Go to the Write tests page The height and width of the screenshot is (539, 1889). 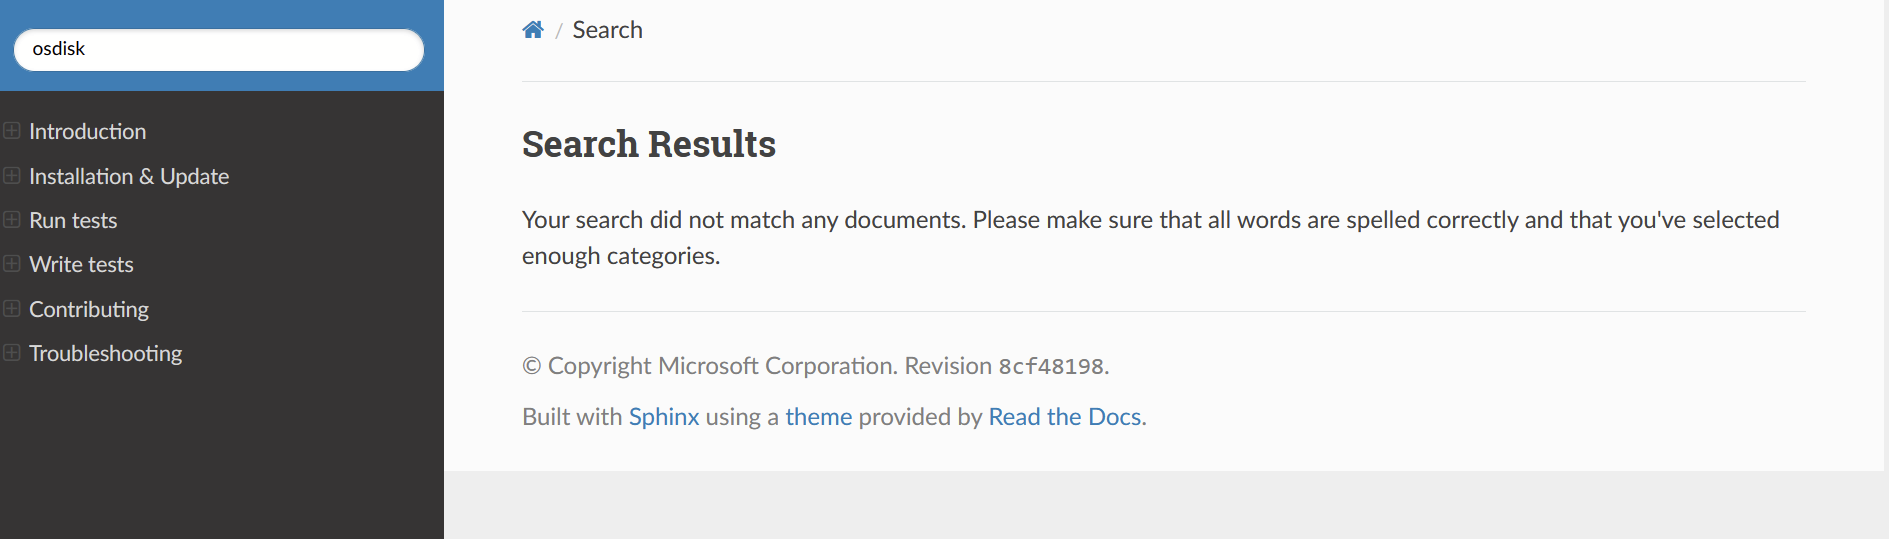pyautogui.click(x=81, y=265)
